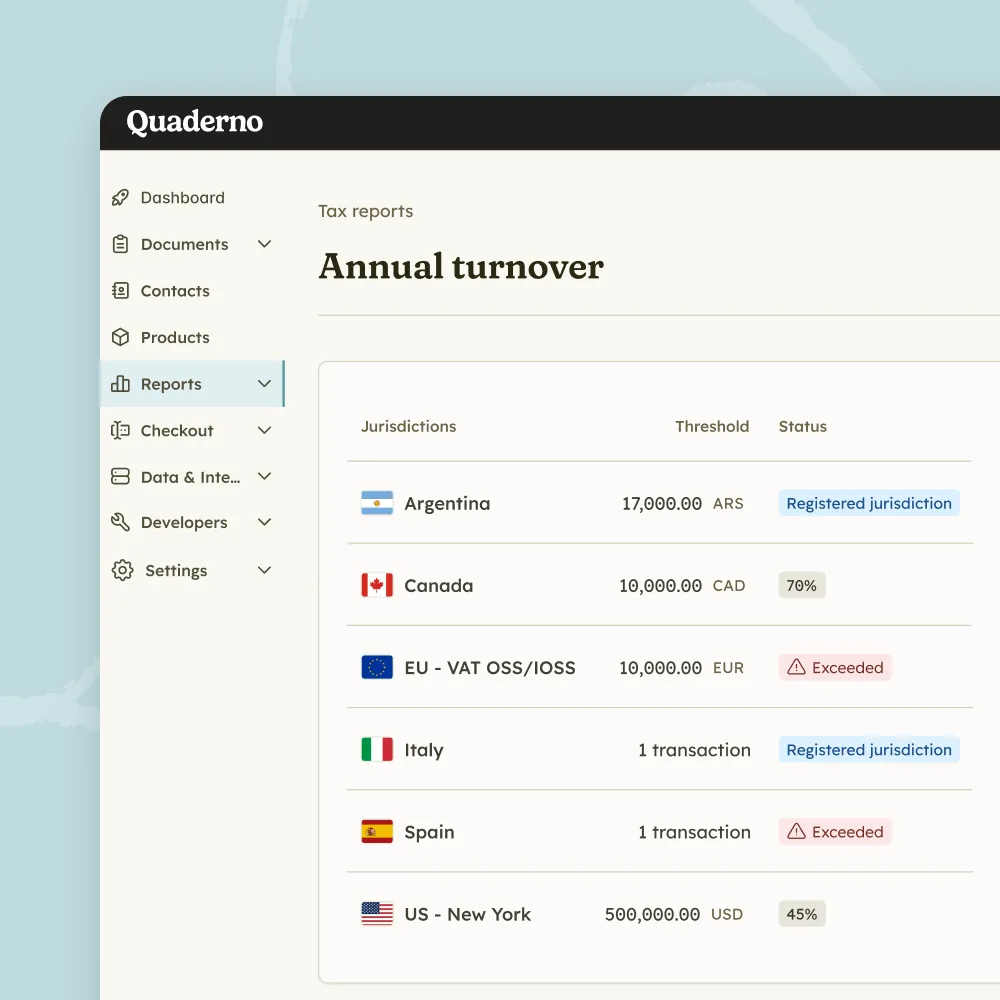Click the Registered jurisdiction badge for Argentina

pyautogui.click(x=868, y=503)
